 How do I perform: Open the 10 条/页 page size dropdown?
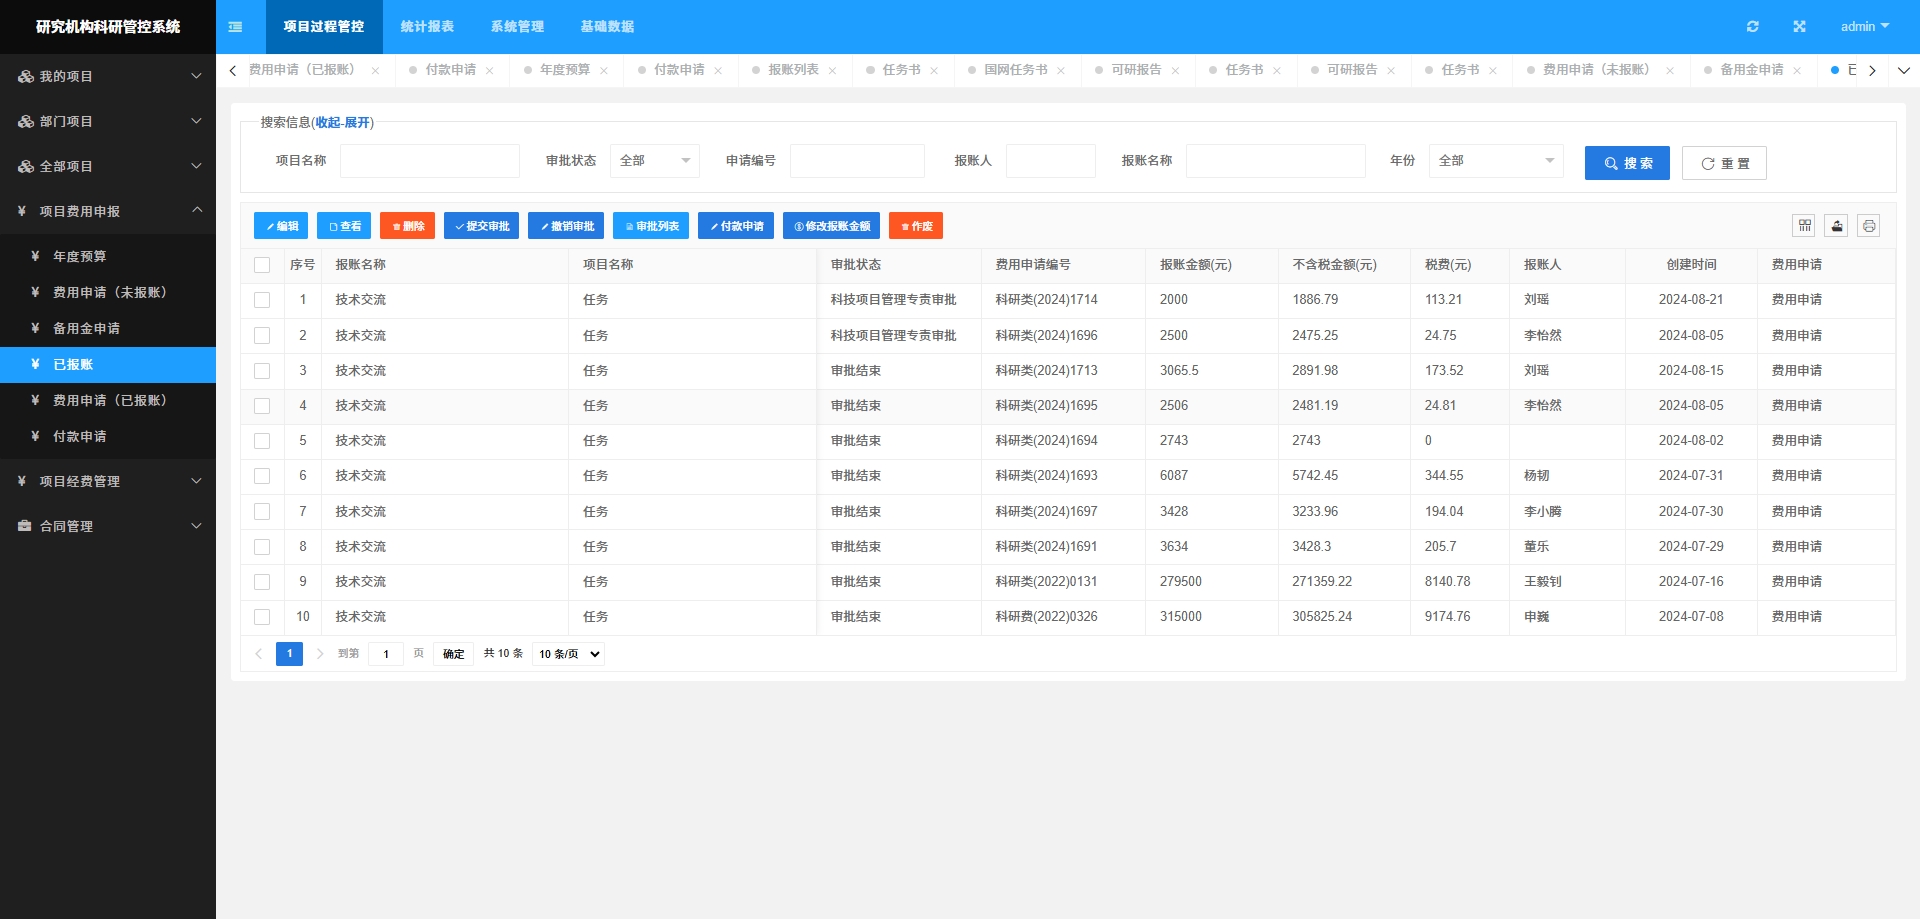568,654
